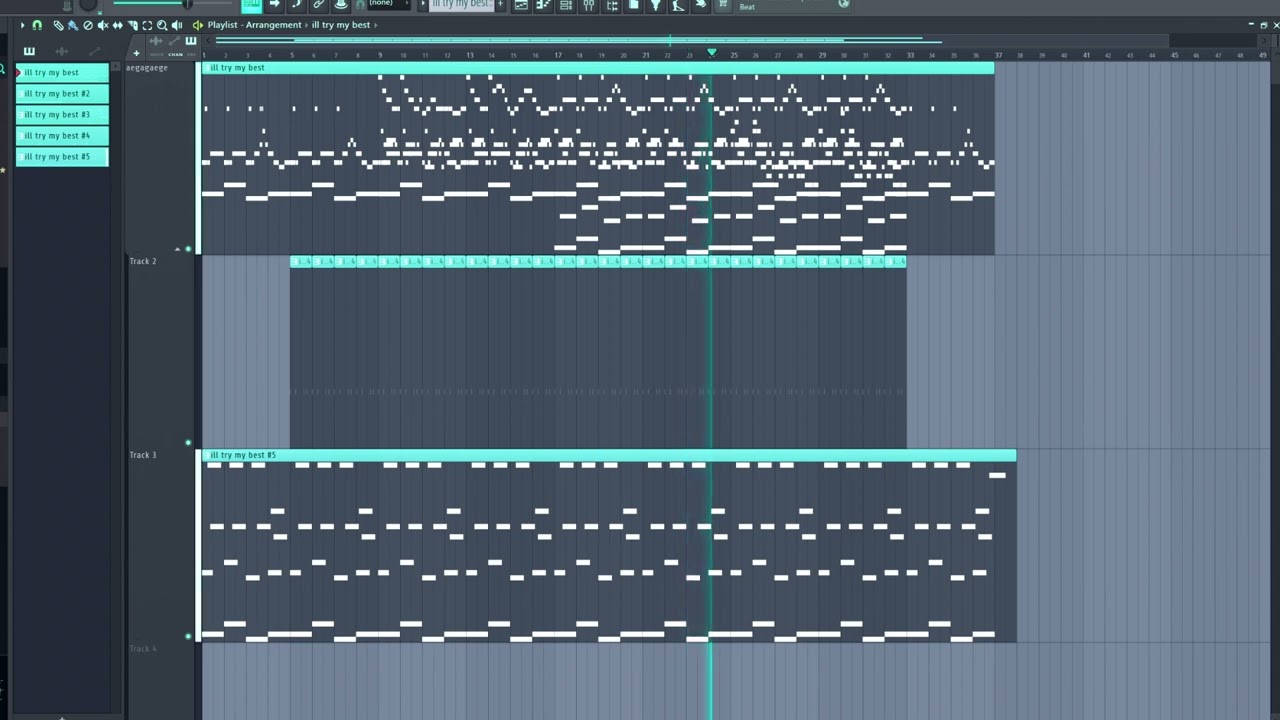Open the 'ill try my best' breadcrumb menu
This screenshot has height=720, width=1280.
tap(341, 25)
